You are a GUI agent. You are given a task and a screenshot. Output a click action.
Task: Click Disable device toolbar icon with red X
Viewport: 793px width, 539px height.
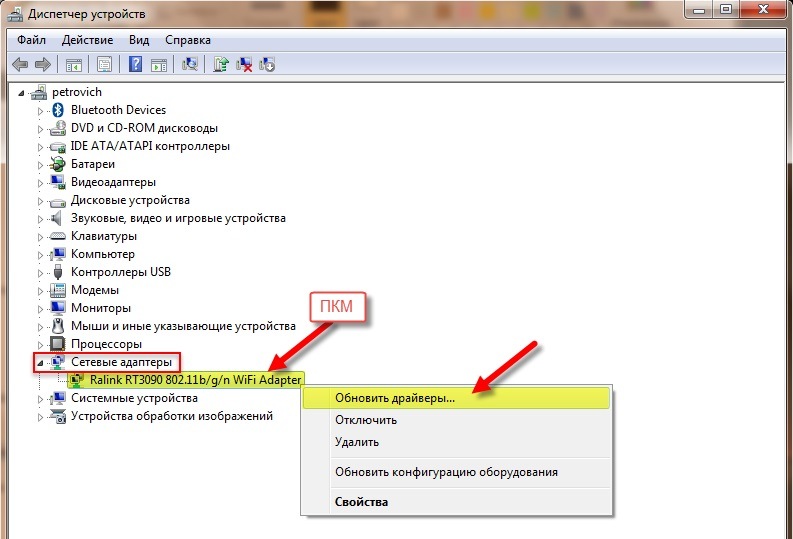(x=244, y=64)
